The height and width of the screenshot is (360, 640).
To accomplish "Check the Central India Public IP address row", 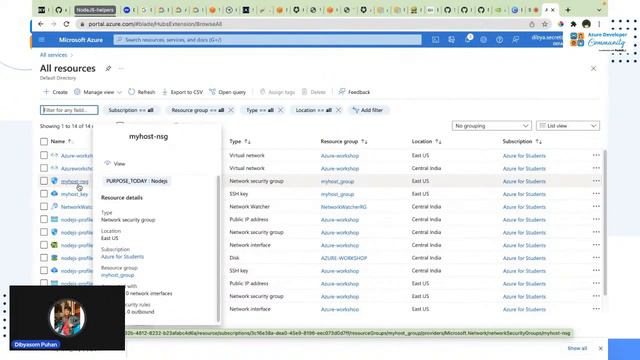I will point(44,219).
